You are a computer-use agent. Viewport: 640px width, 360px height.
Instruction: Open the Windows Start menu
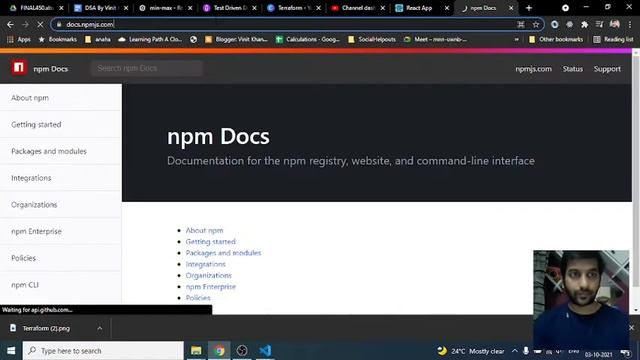(x=11, y=350)
